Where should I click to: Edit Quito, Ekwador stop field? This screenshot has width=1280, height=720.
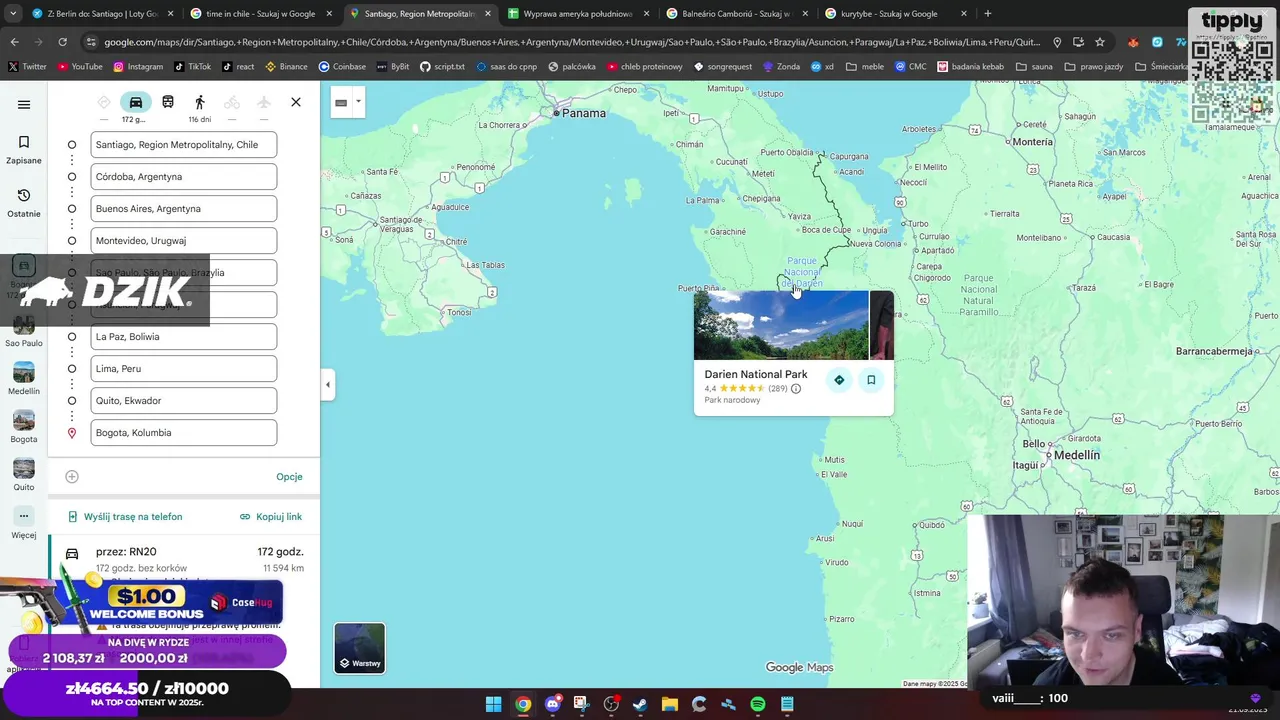(x=184, y=401)
